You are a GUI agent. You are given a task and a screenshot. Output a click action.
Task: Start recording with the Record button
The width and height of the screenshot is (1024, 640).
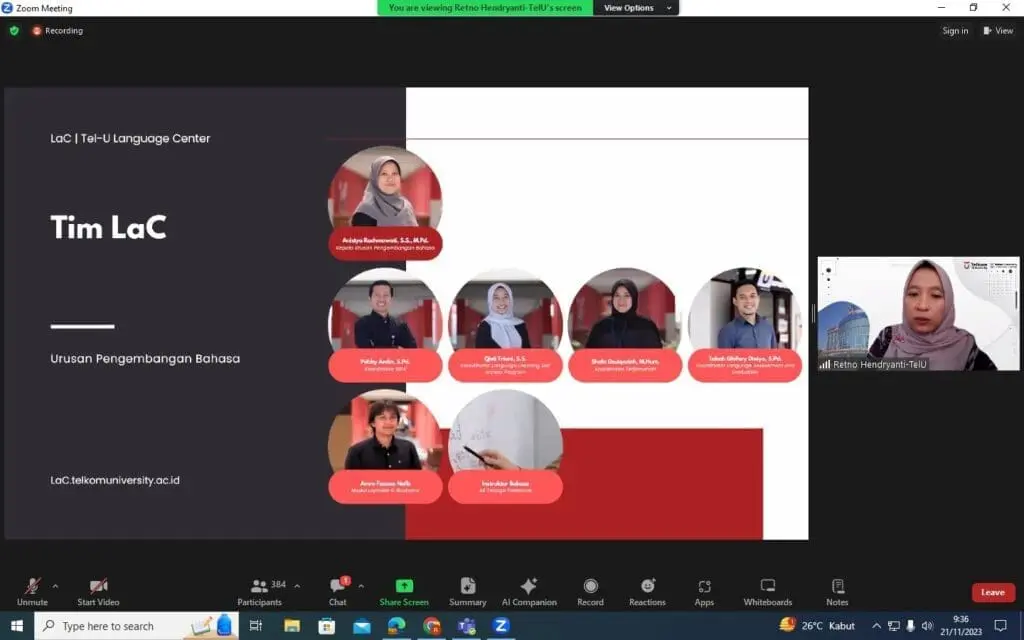pos(590,591)
